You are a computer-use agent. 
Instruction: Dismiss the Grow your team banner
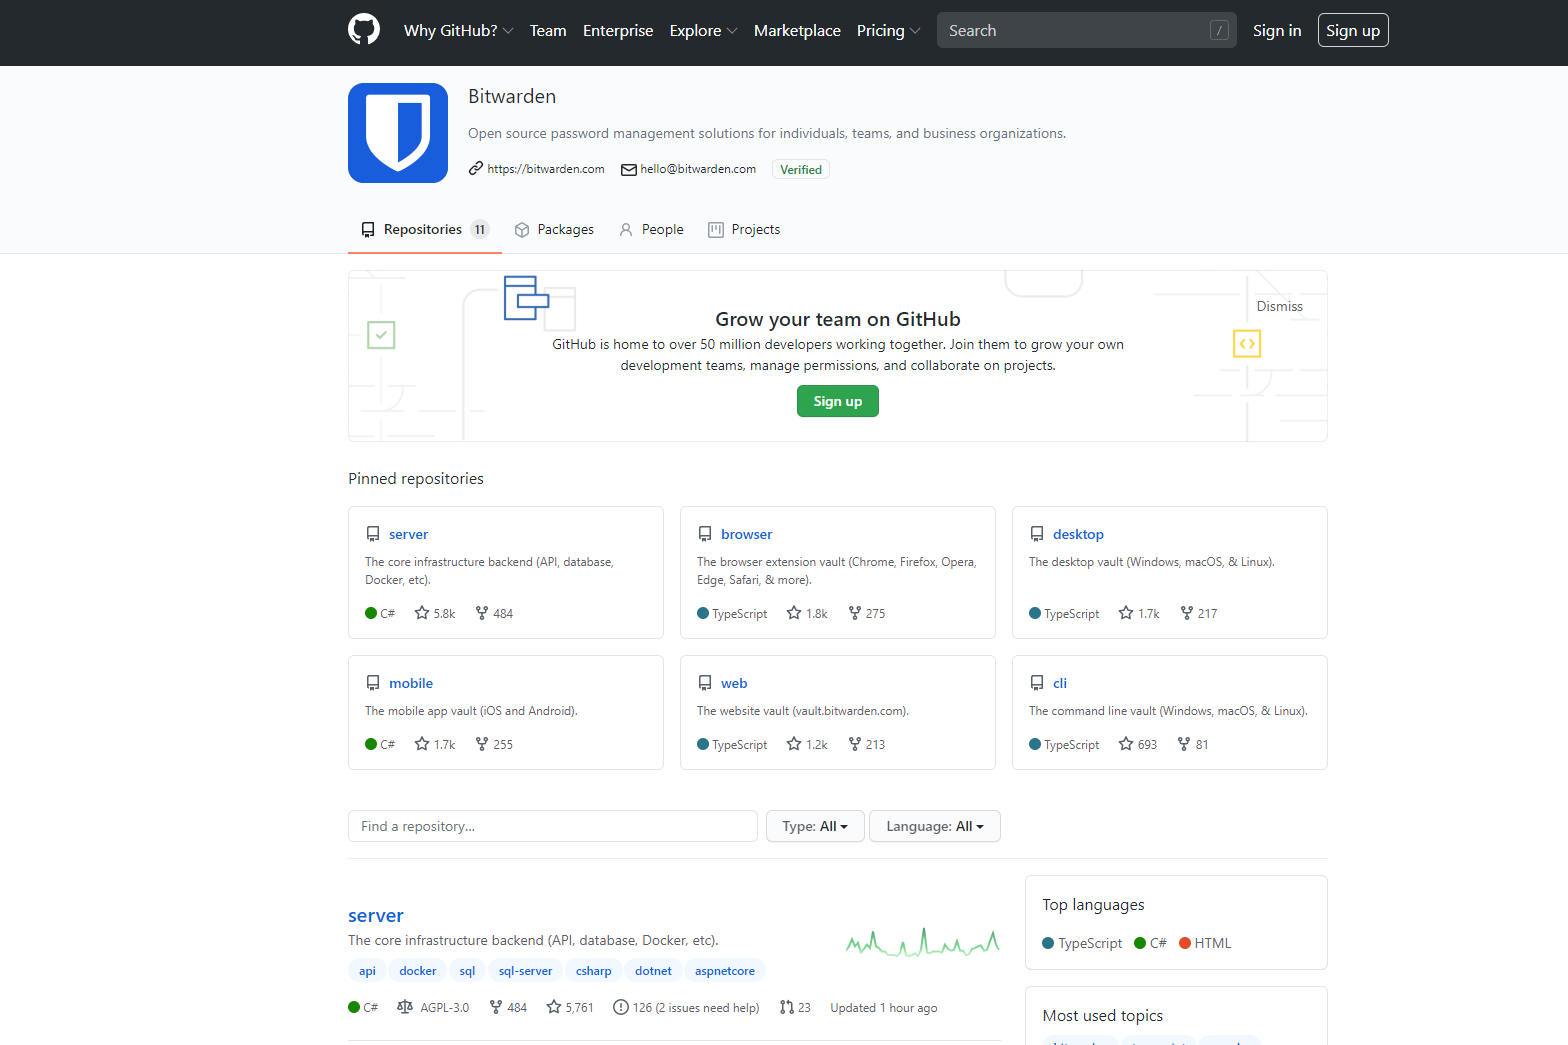[x=1279, y=306]
